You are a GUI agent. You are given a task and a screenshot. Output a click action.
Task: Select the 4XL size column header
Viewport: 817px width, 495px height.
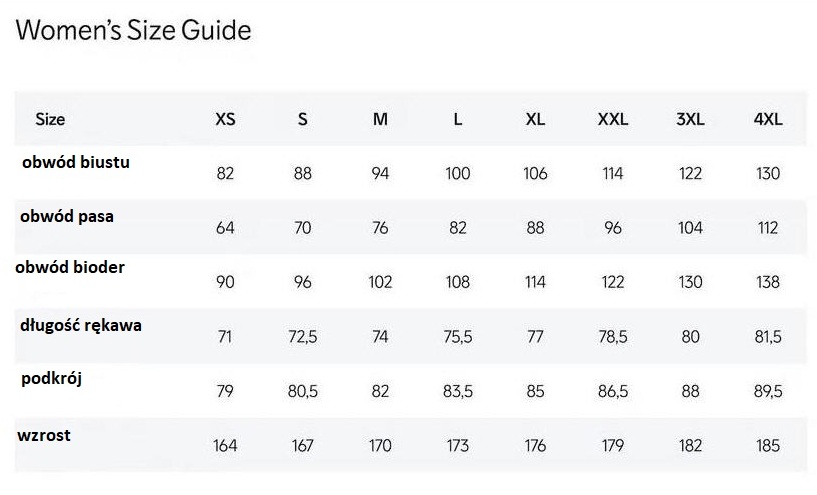pos(768,119)
